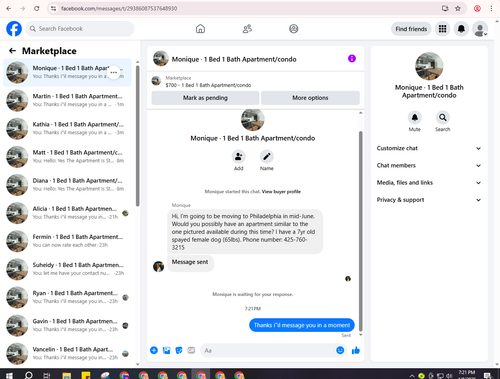500x379 pixels.
Task: Reload the page in the browser
Action: pos(37,8)
